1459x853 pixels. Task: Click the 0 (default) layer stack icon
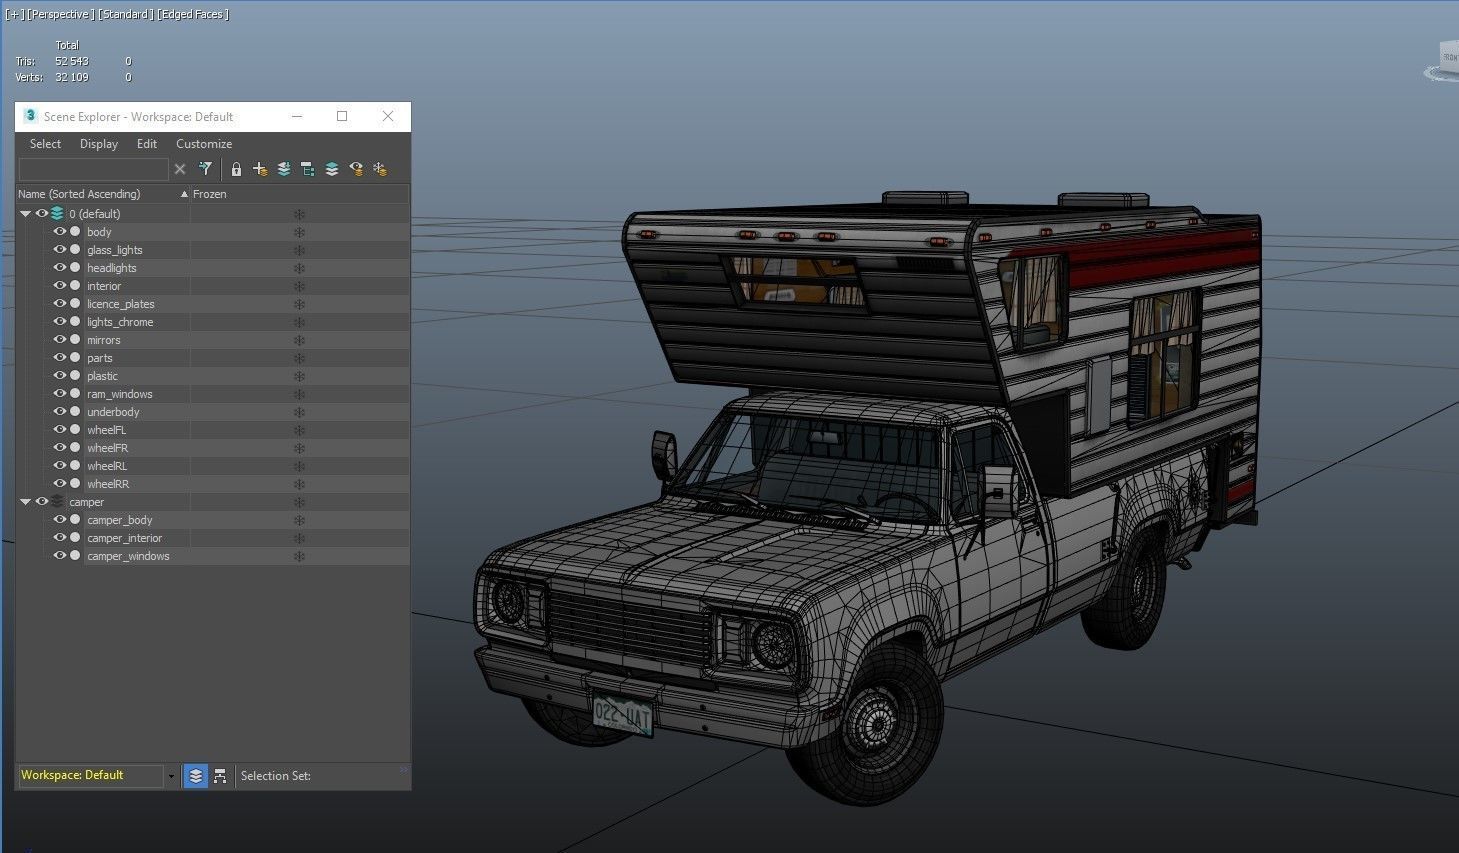click(x=57, y=214)
